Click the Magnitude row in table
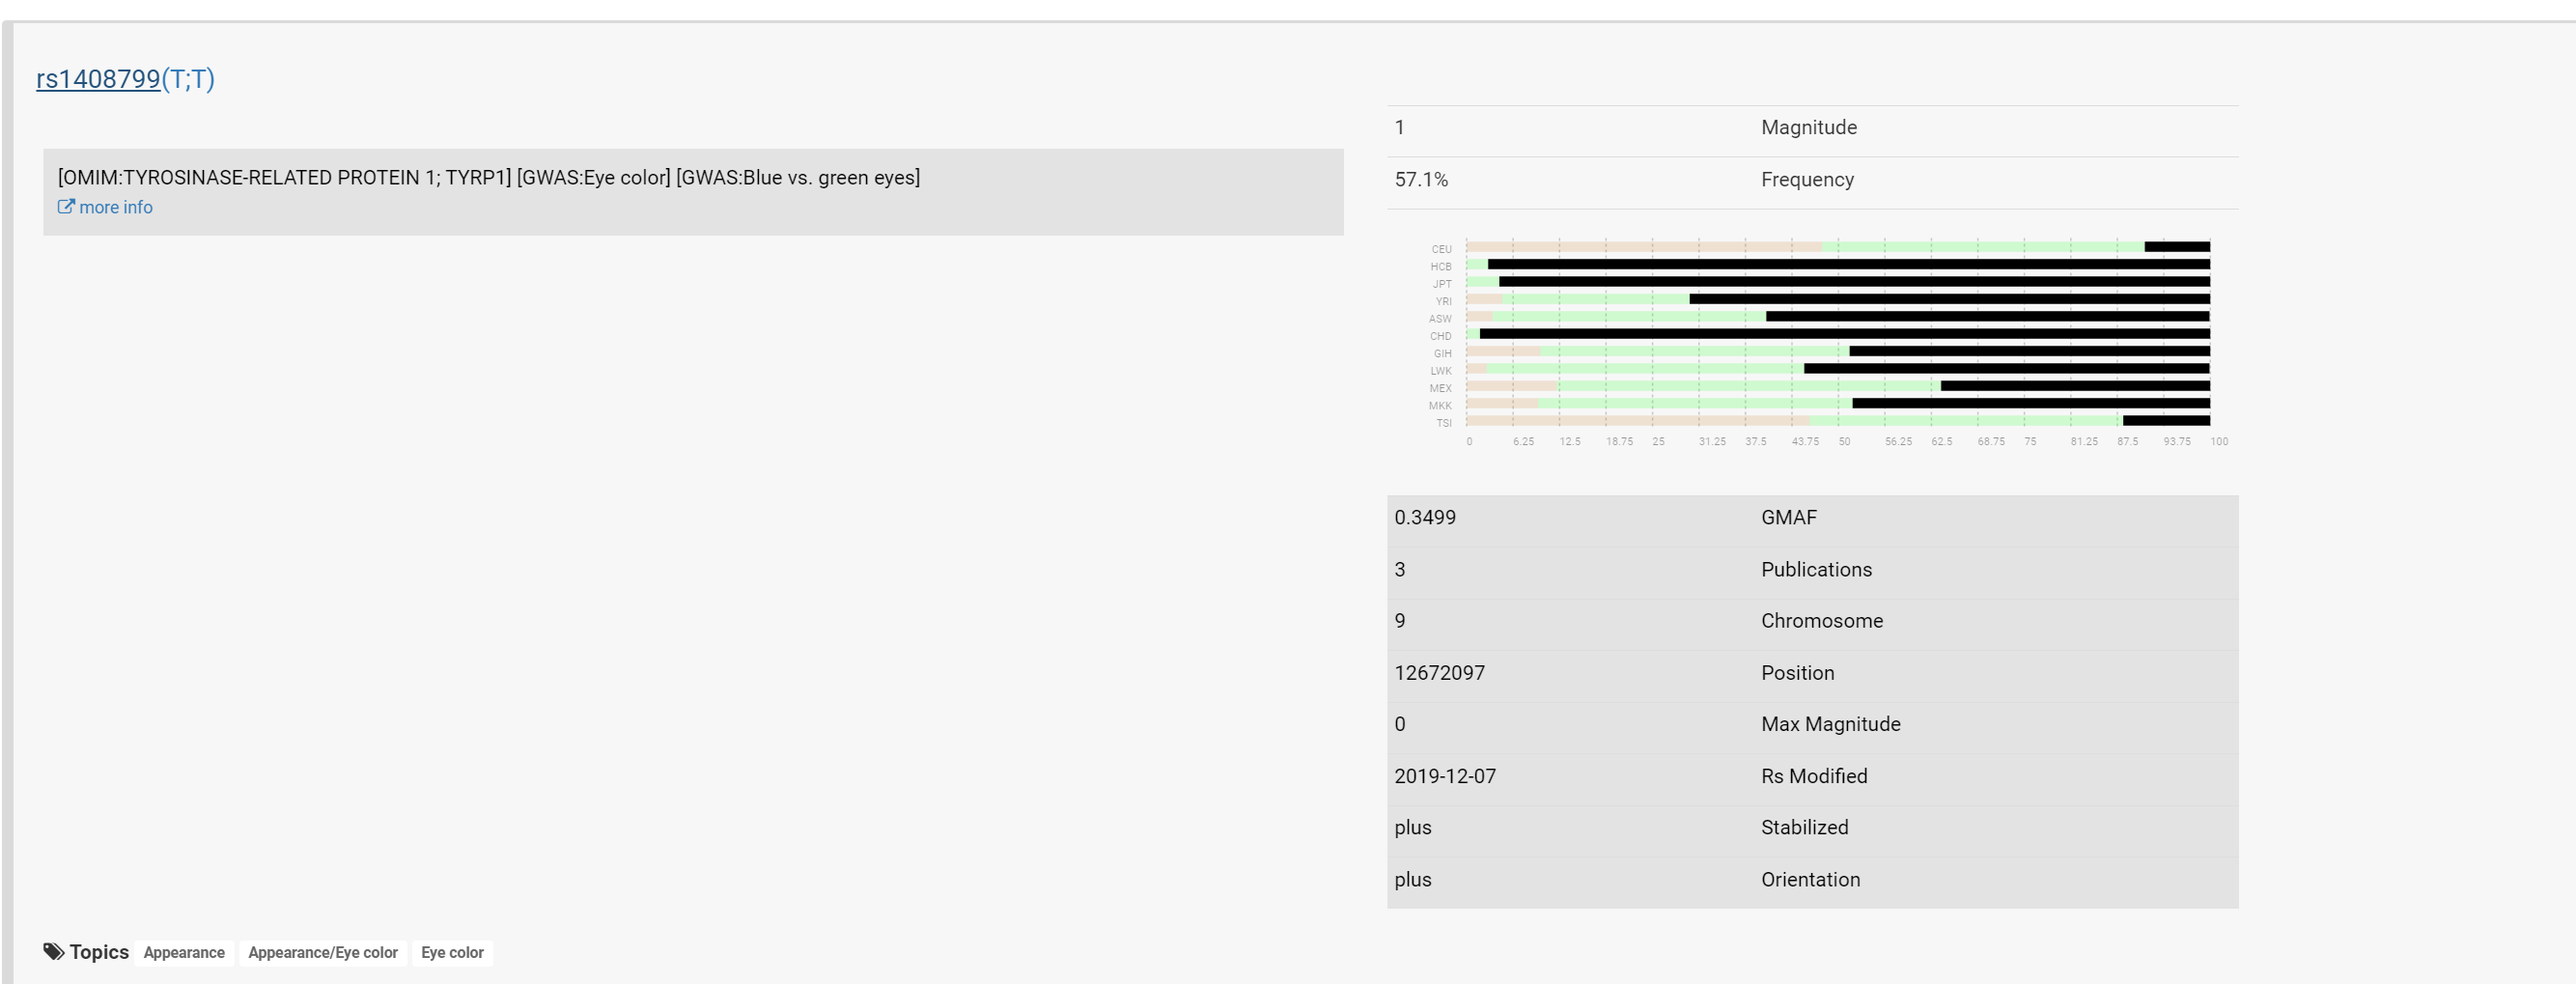2576x984 pixels. click(1812, 128)
